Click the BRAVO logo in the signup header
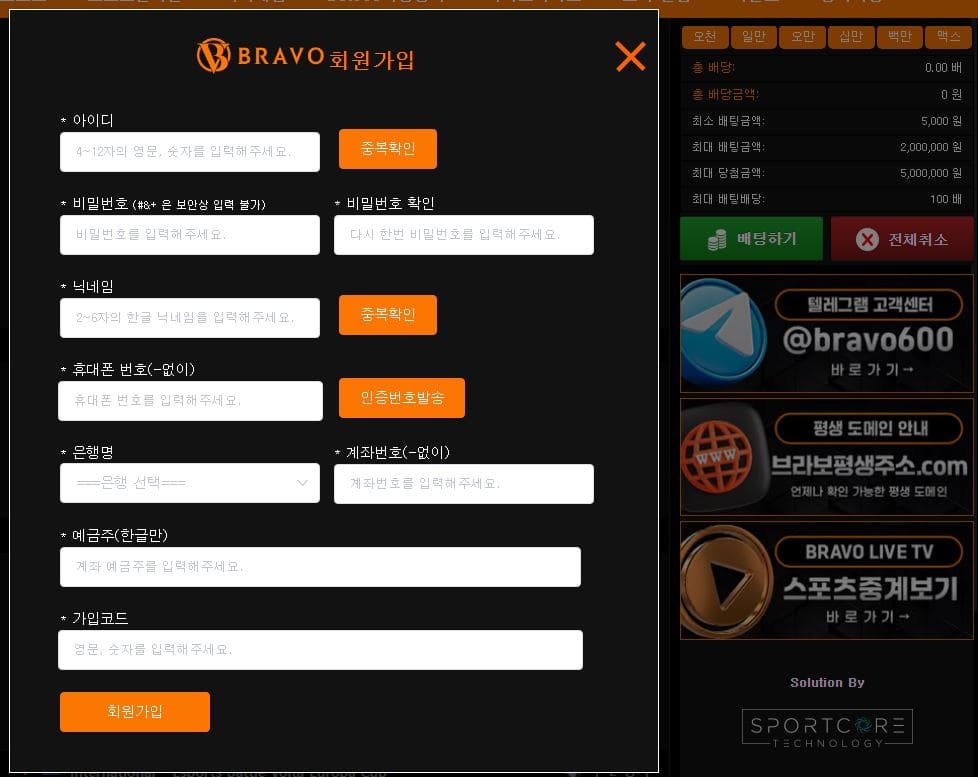Viewport: 978px width, 777px height. tap(260, 56)
